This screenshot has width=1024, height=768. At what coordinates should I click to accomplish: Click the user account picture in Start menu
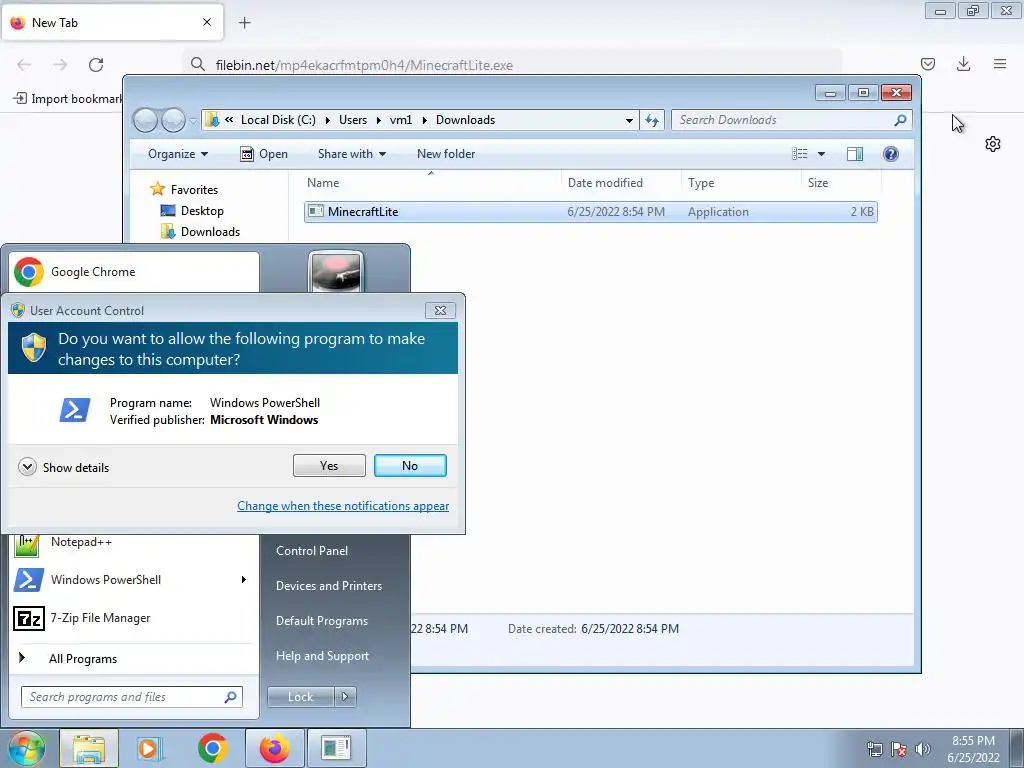tap(336, 271)
